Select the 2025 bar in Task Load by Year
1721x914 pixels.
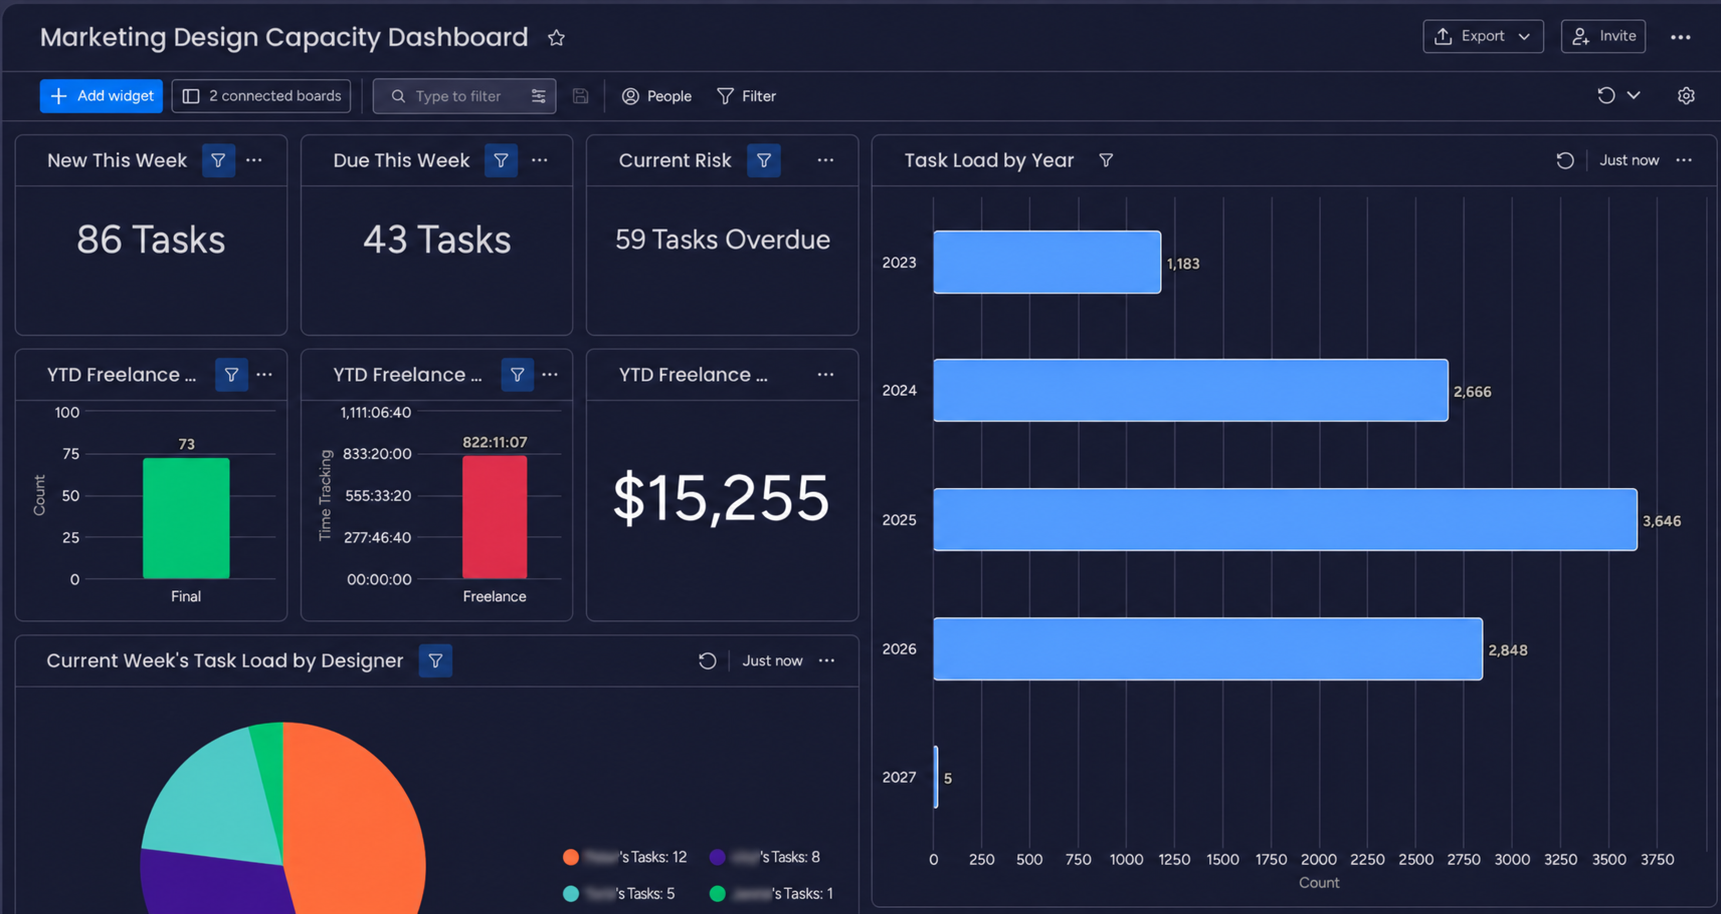(1285, 519)
